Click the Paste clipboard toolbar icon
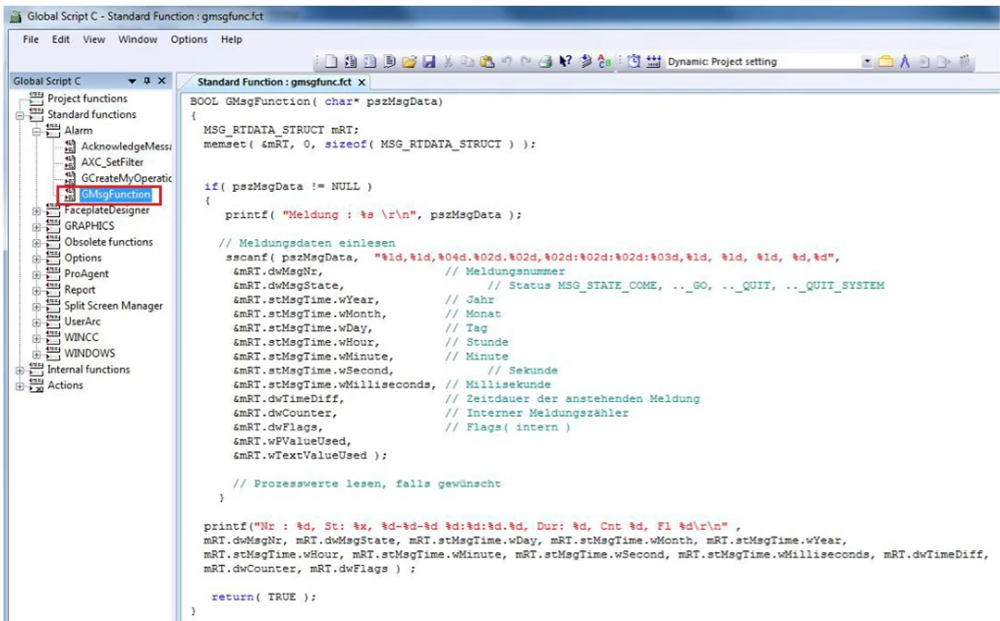1000x621 pixels. (487, 62)
